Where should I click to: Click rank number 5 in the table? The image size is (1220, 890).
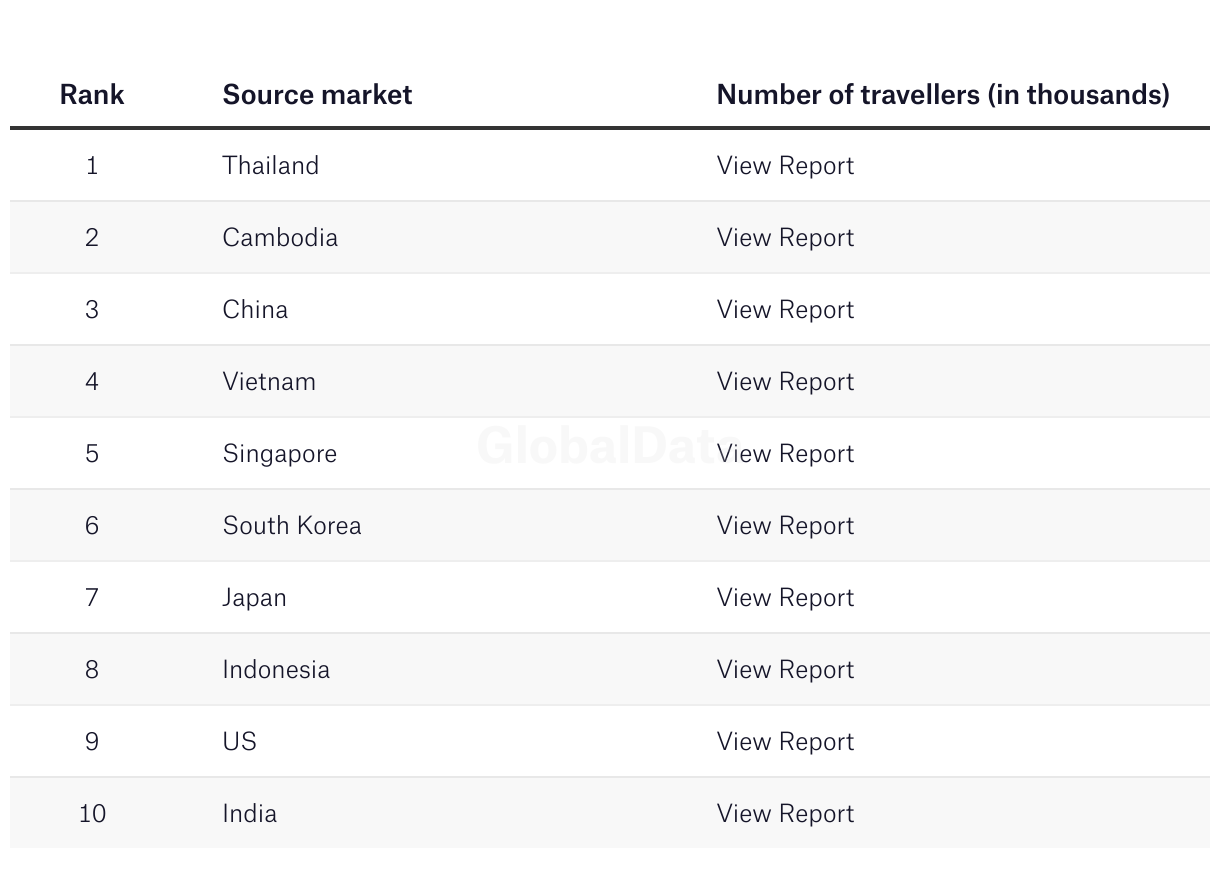coord(92,453)
